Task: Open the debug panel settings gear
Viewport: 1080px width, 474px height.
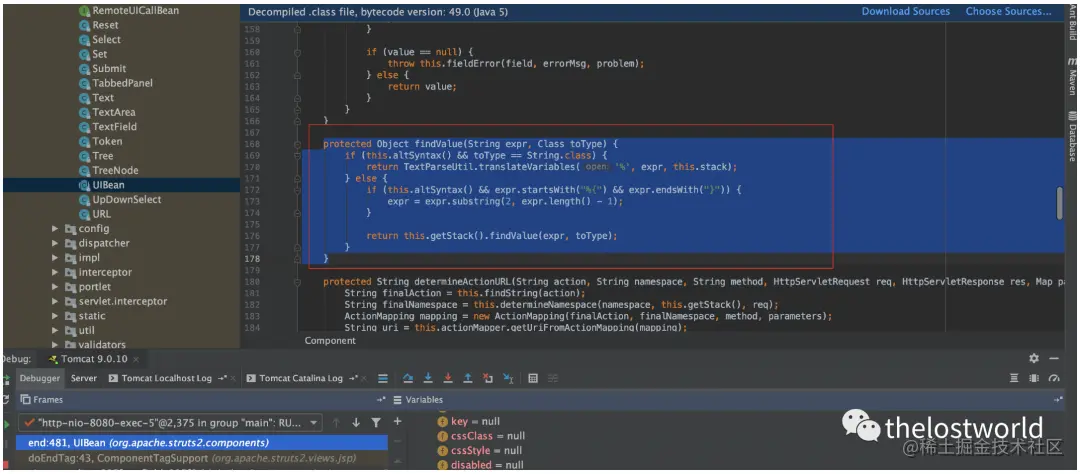Action: point(1034,359)
